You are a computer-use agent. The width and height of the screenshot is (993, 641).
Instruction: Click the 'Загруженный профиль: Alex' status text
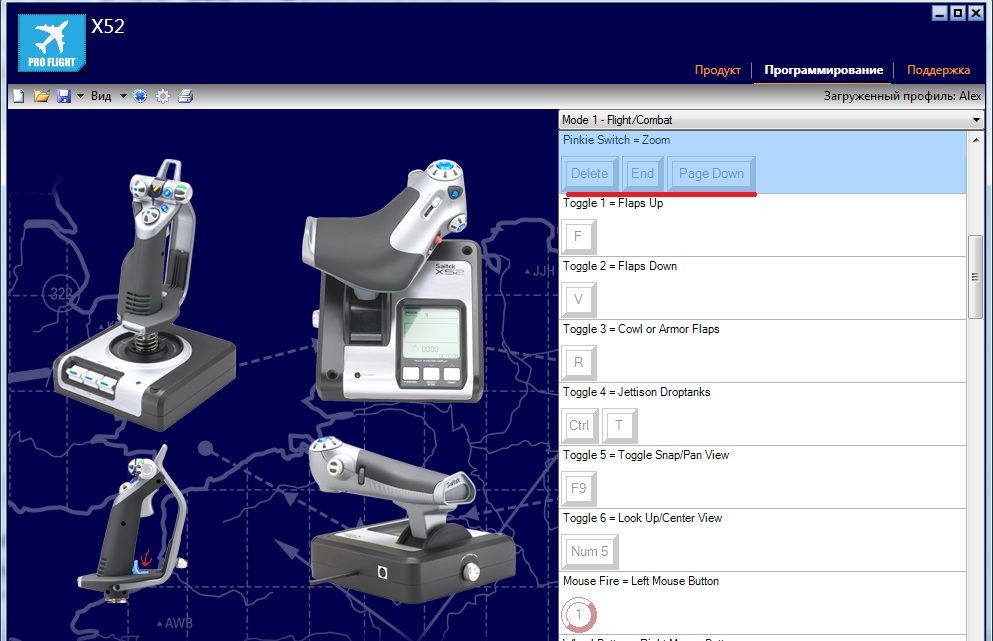902,96
